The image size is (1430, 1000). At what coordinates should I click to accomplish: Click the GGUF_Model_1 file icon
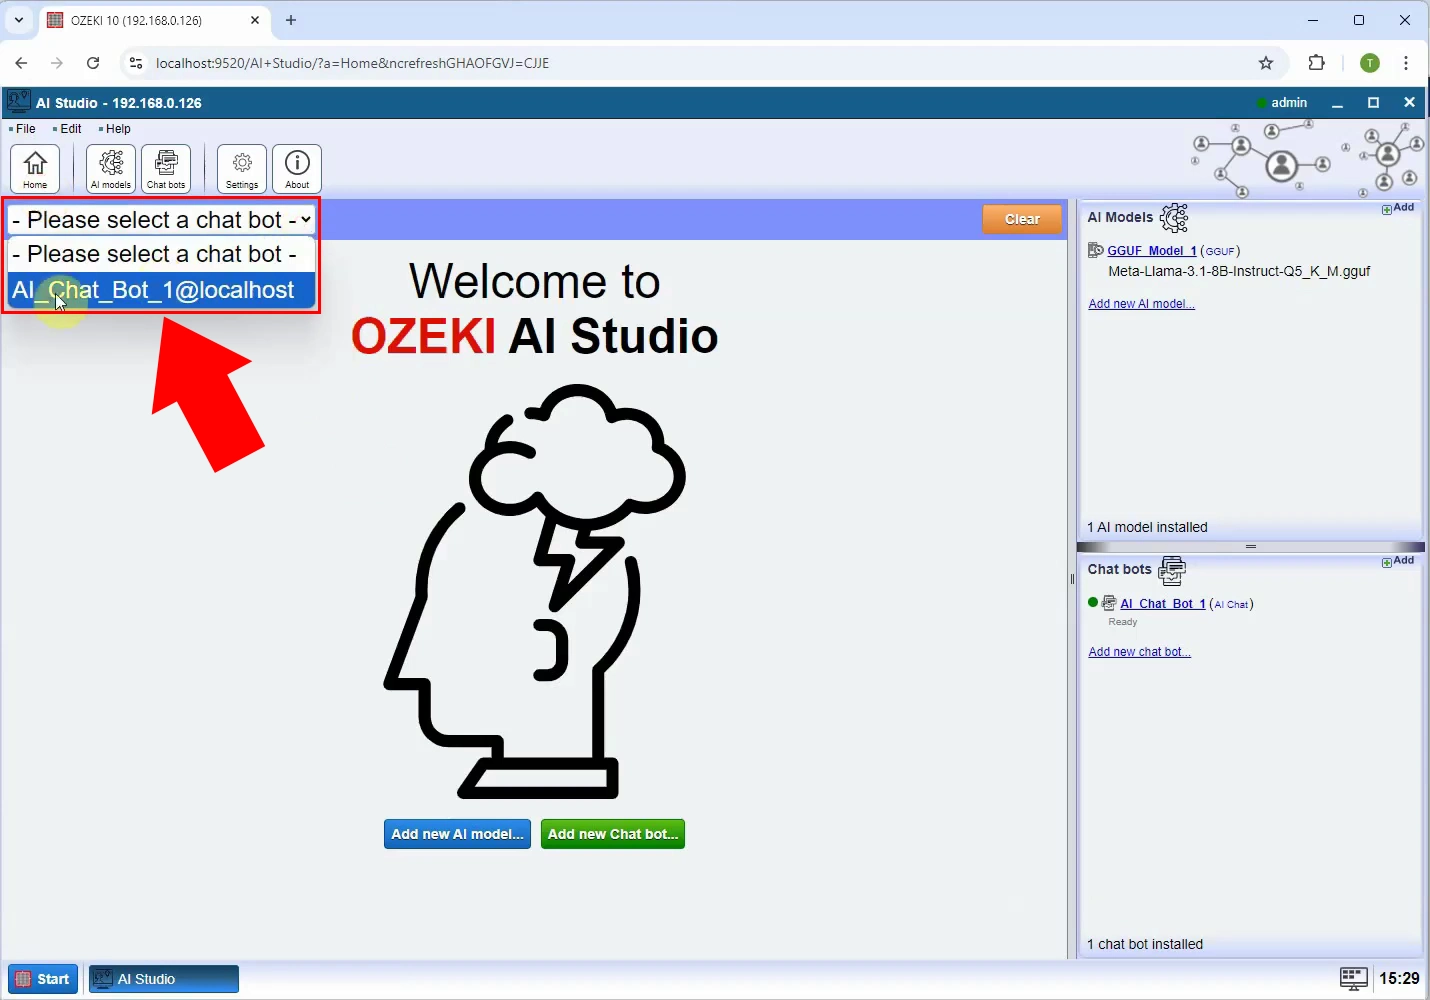pyautogui.click(x=1096, y=250)
